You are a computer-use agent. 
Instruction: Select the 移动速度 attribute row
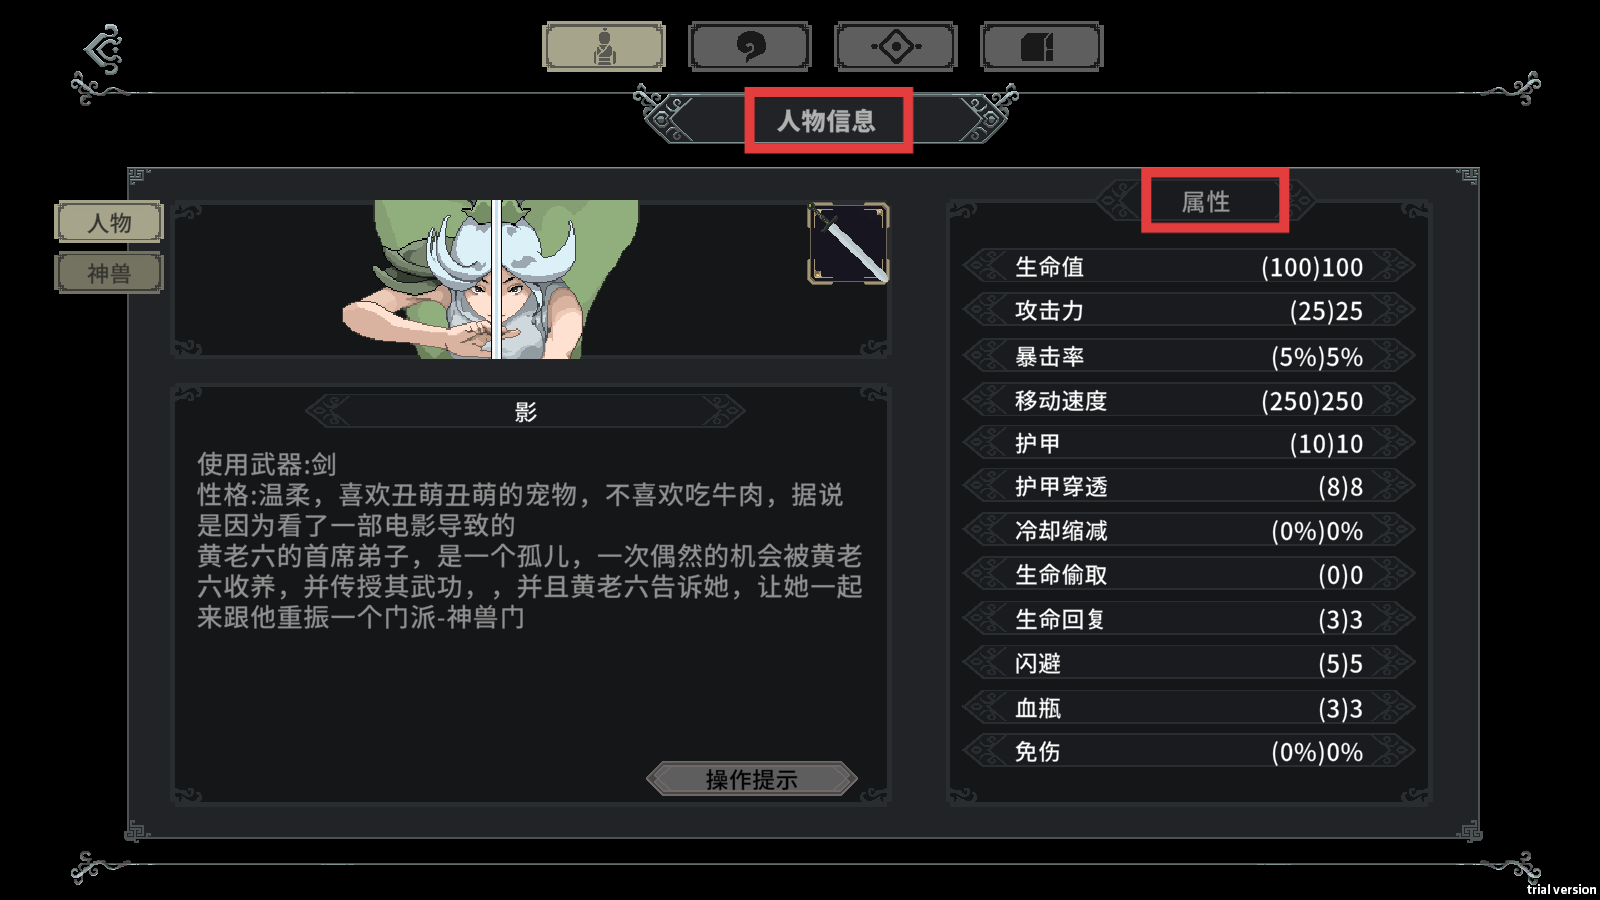pos(1189,400)
